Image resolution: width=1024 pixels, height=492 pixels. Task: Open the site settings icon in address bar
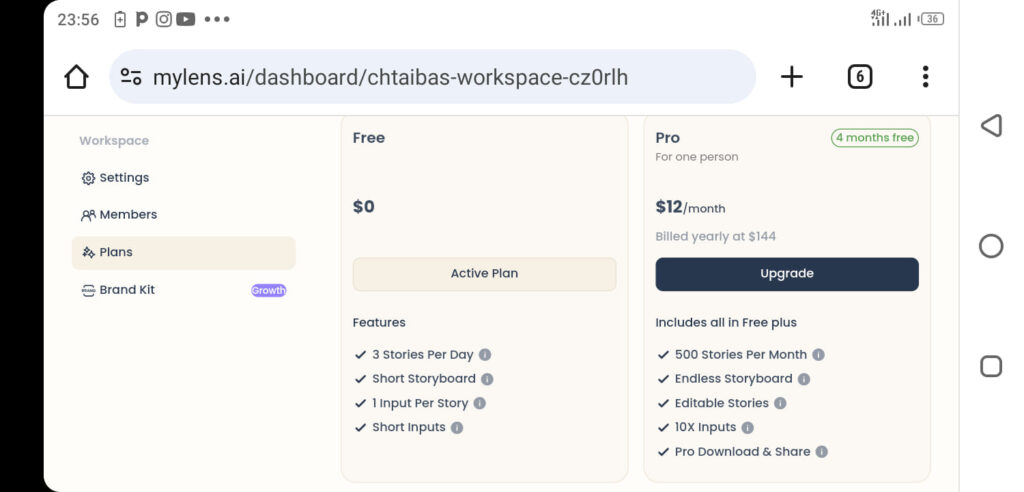131,77
